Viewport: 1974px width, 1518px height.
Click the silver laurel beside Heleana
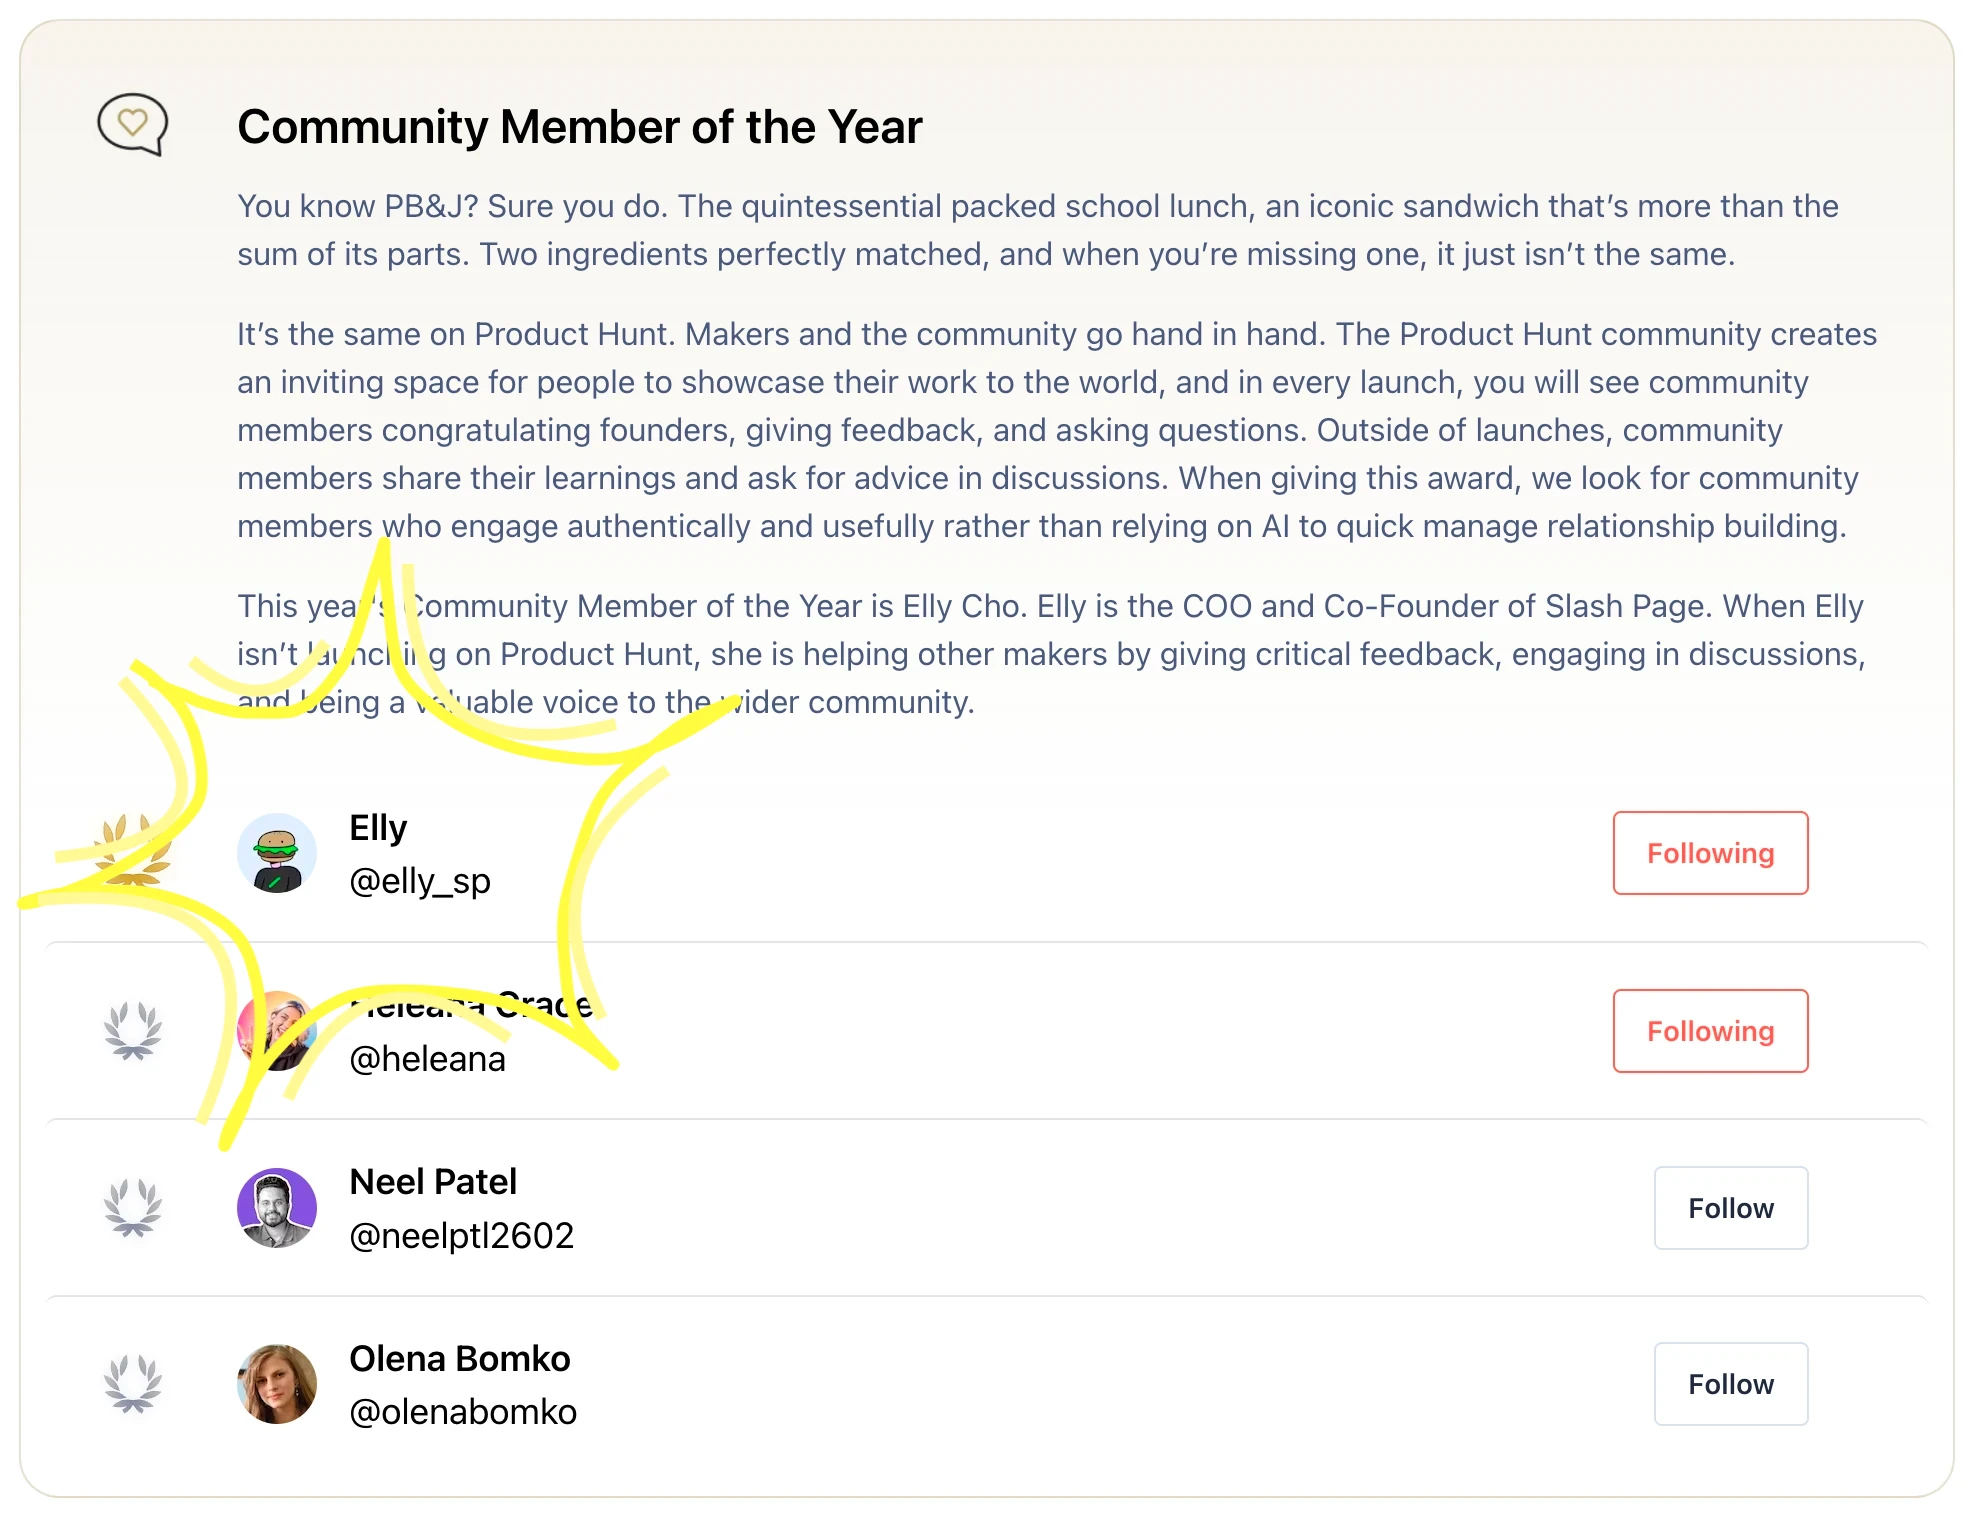point(132,1030)
